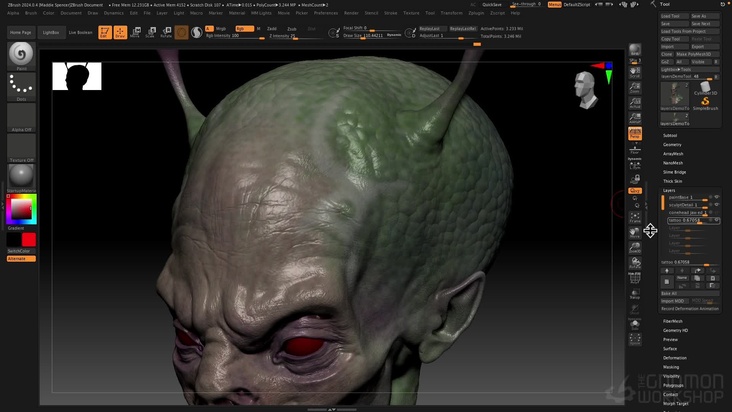
Task: Toggle the Zsub mode
Action: [x=292, y=29]
